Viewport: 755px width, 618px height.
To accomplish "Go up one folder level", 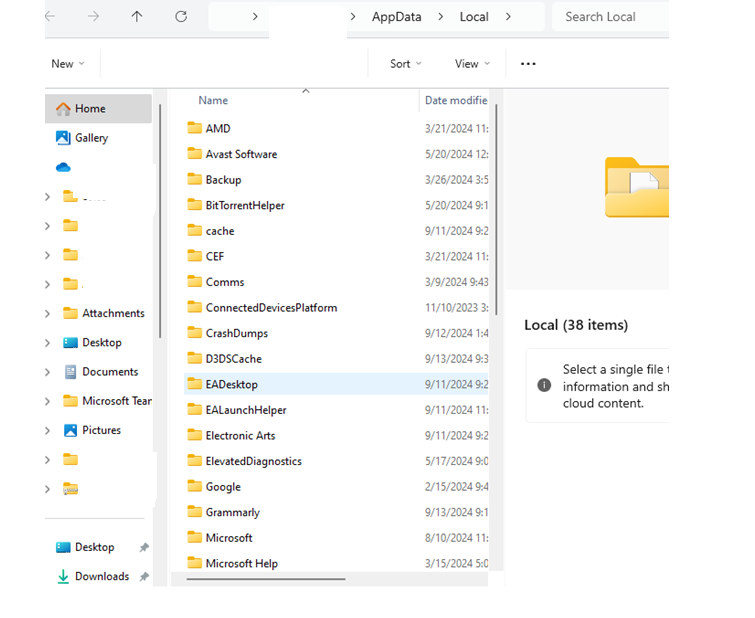I will coord(137,17).
